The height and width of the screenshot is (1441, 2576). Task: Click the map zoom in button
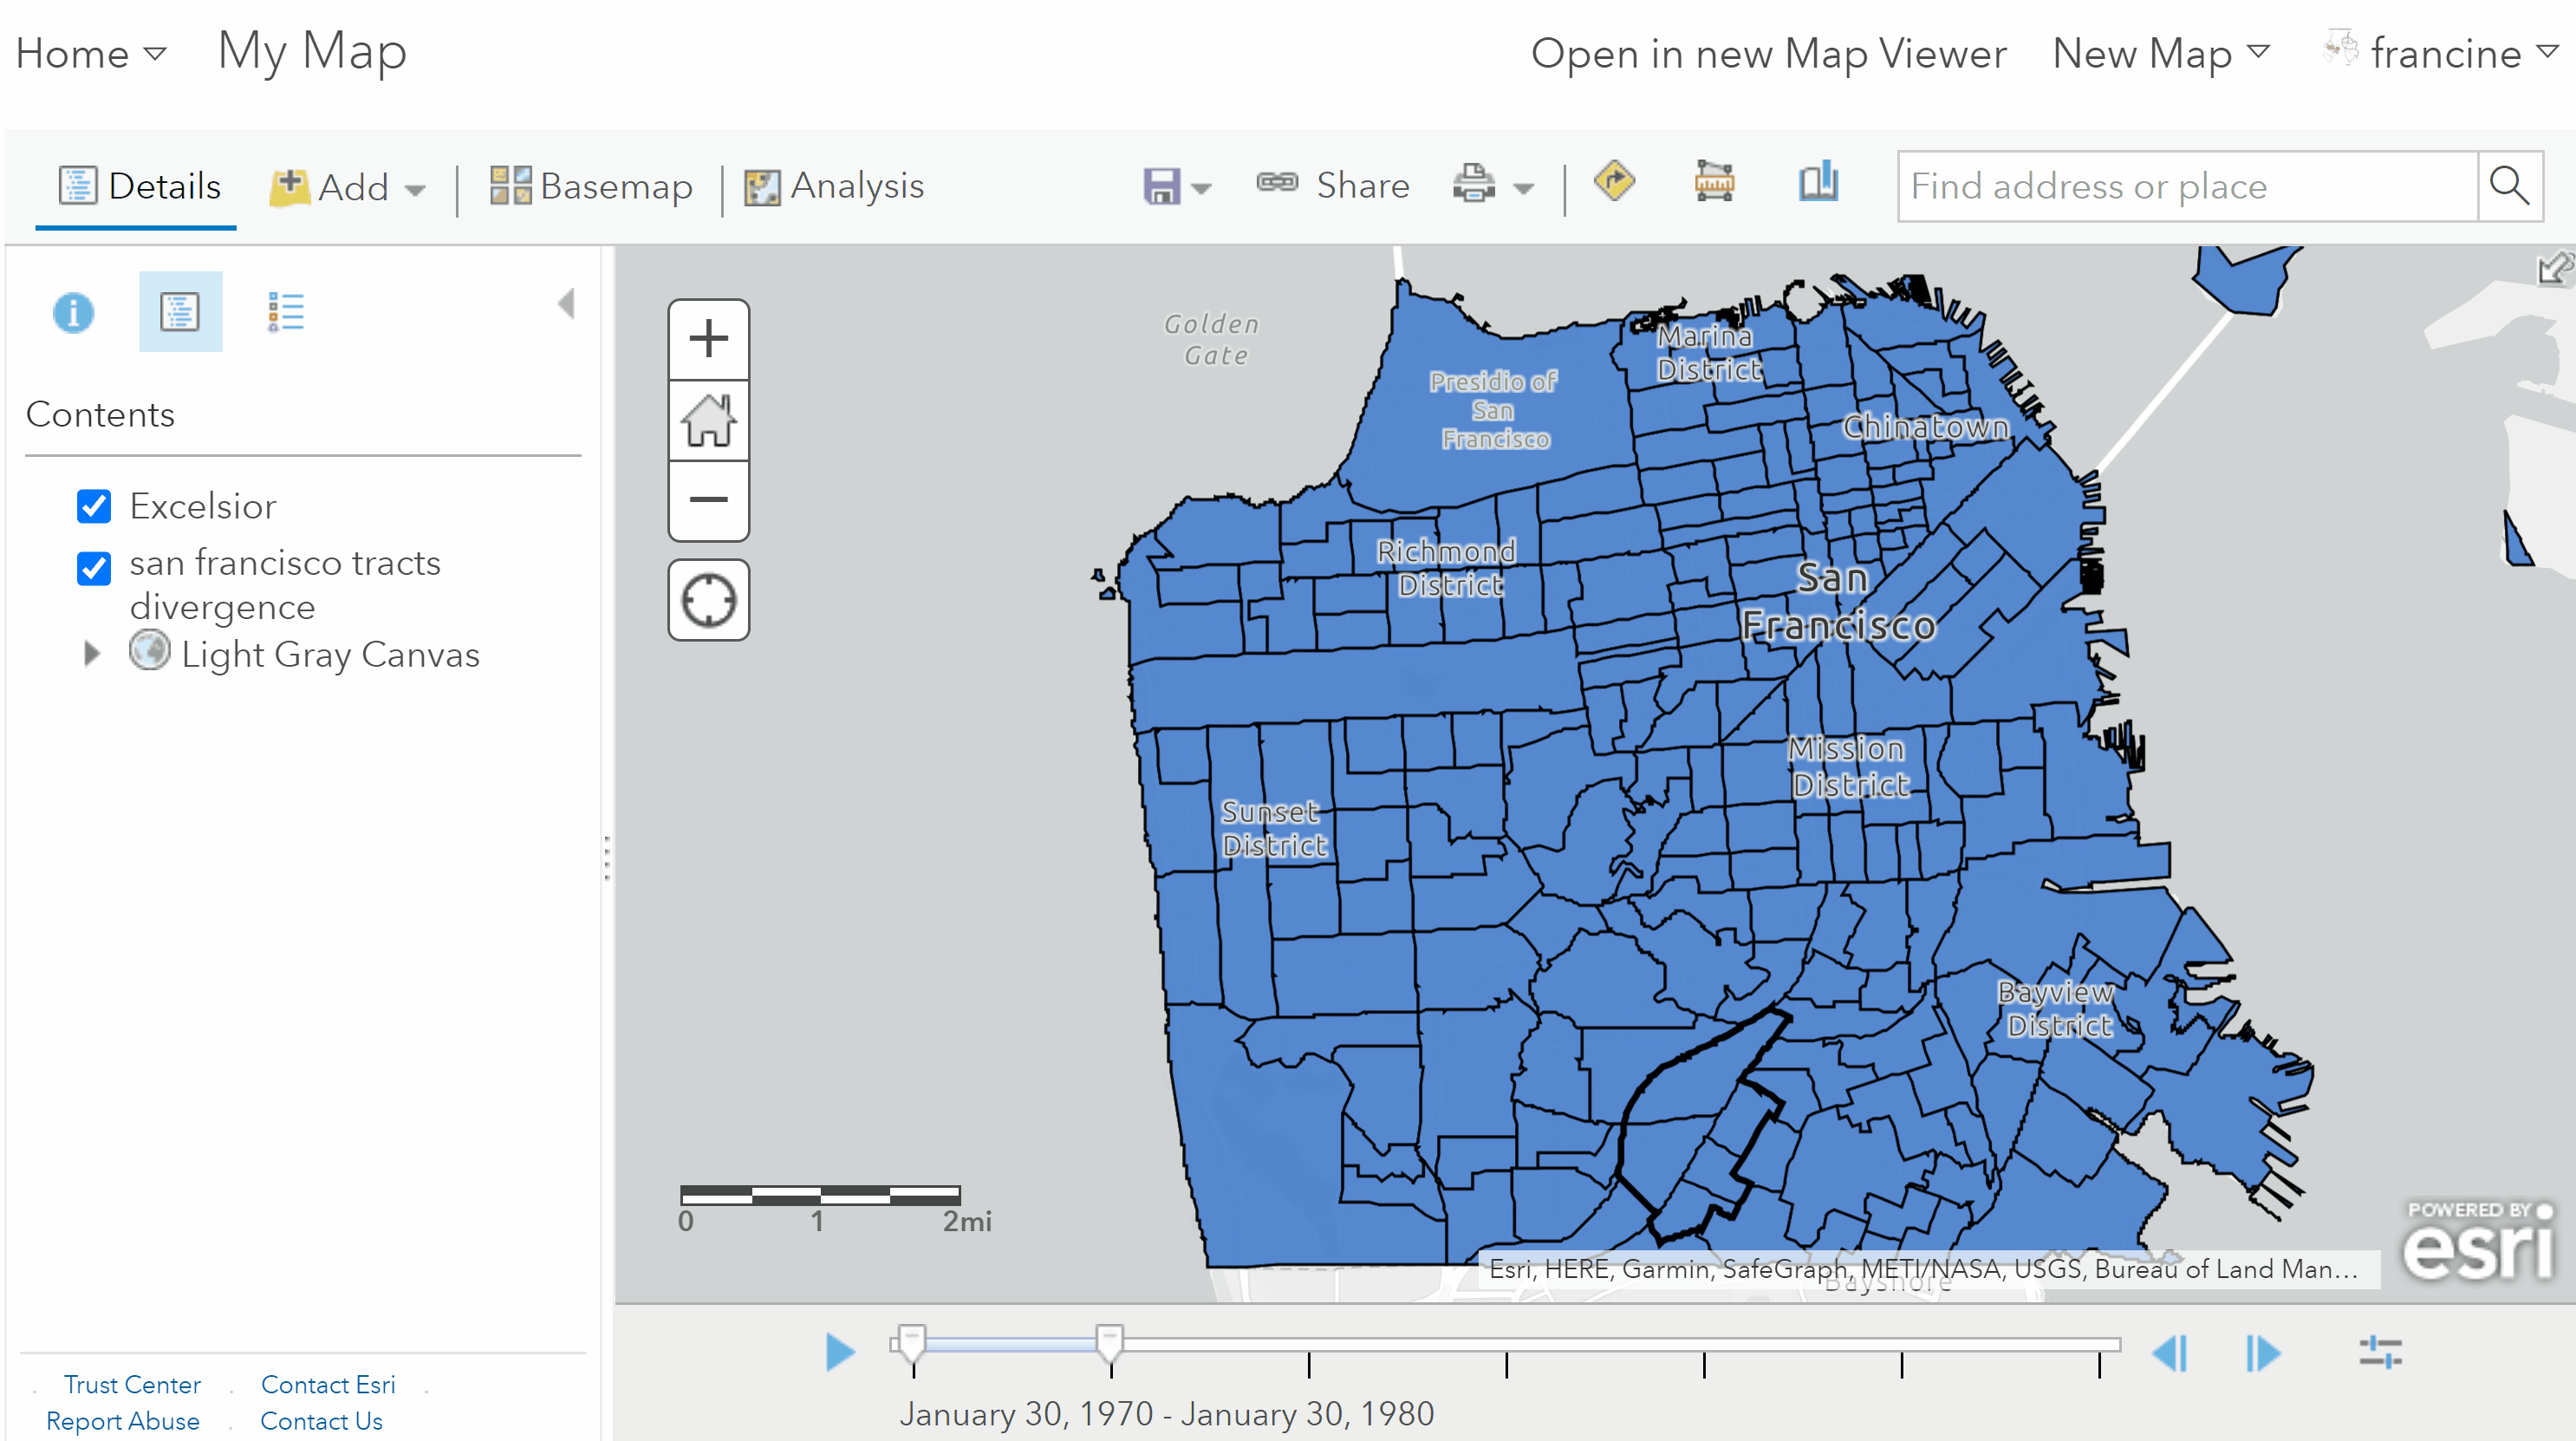coord(708,339)
